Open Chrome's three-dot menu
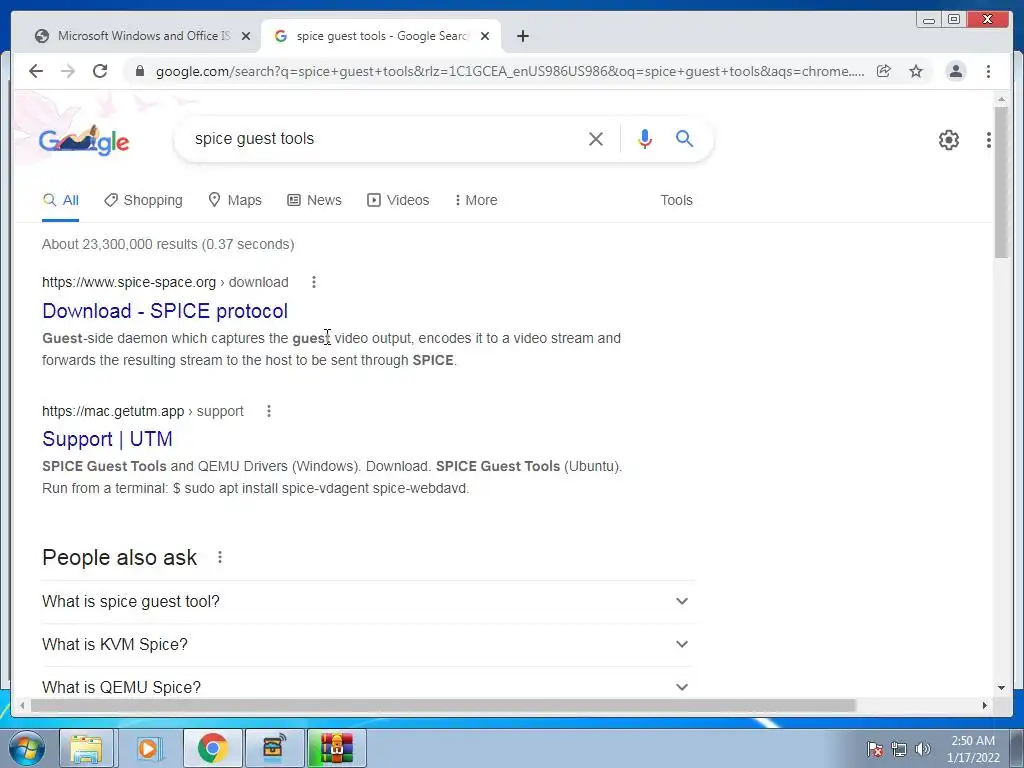Viewport: 1024px width, 768px height. click(988, 71)
